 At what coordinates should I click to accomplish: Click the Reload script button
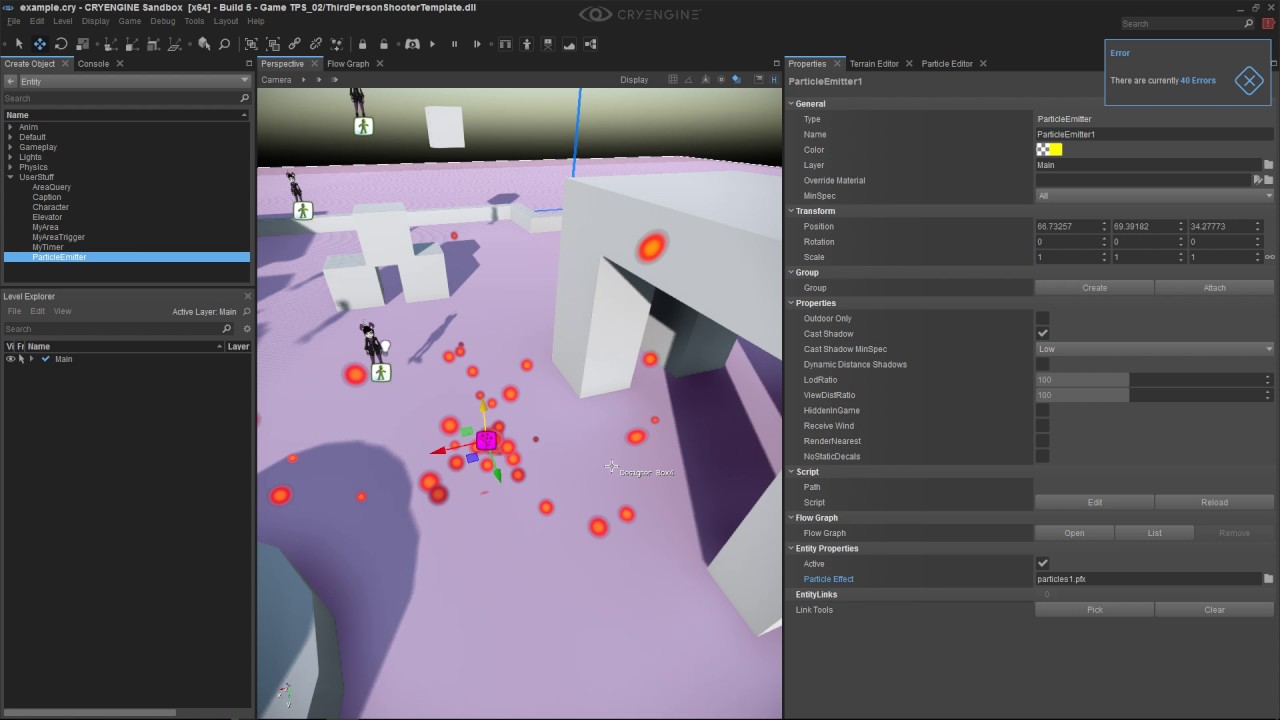[1214, 502]
